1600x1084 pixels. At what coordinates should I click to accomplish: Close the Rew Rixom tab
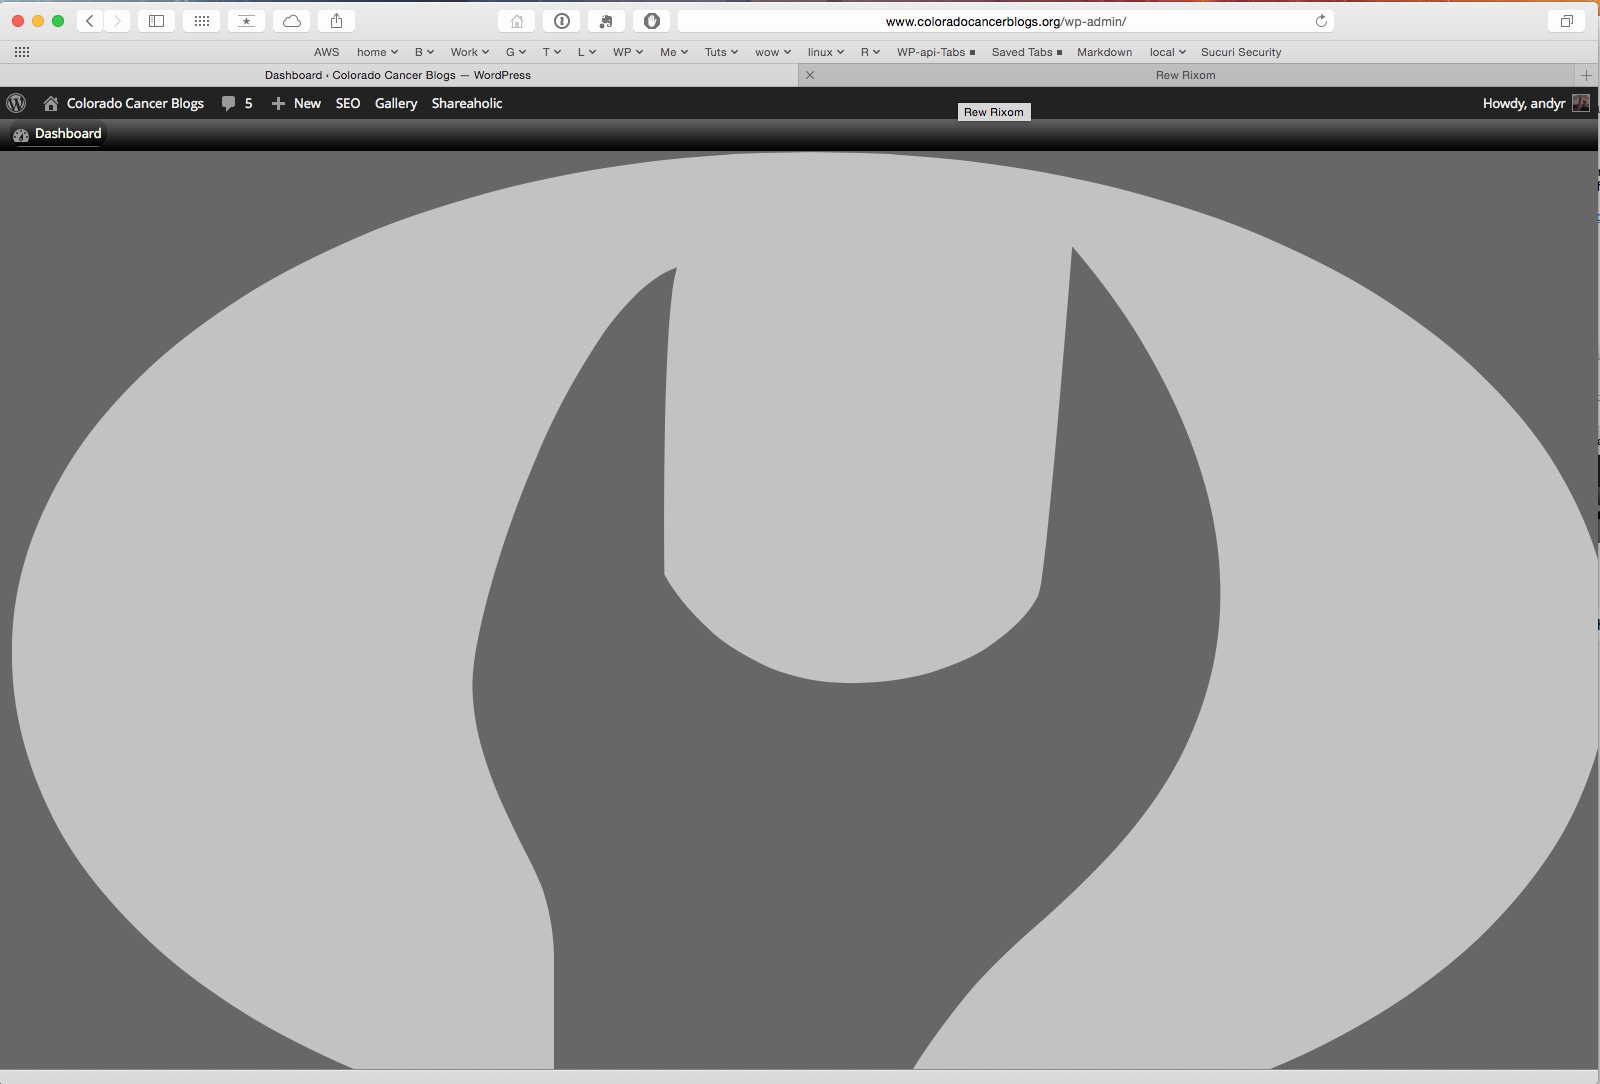click(810, 75)
